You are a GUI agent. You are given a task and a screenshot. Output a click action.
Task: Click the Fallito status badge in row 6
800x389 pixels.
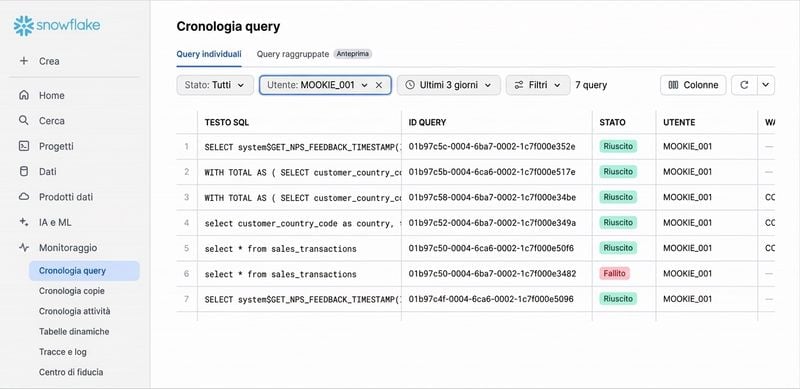click(614, 274)
